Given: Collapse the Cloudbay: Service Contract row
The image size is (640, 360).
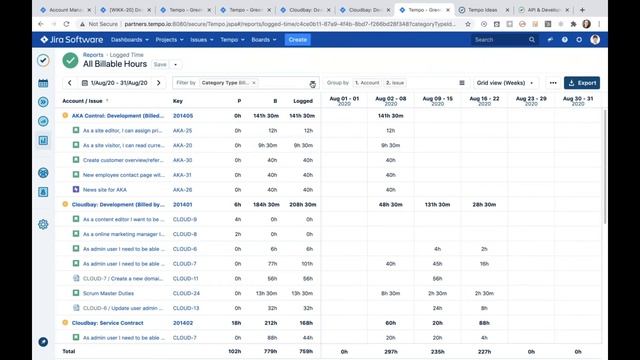Looking at the screenshot, I should (65, 322).
